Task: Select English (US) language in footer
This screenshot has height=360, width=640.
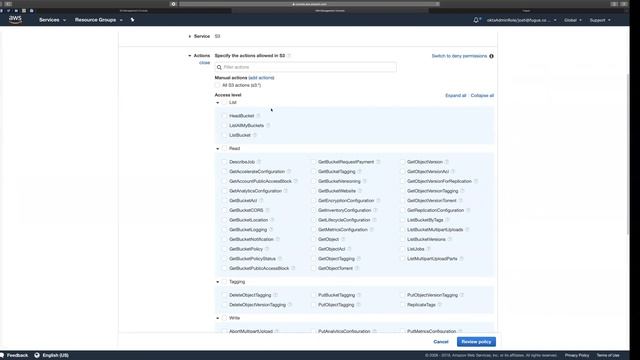Action: point(56,355)
